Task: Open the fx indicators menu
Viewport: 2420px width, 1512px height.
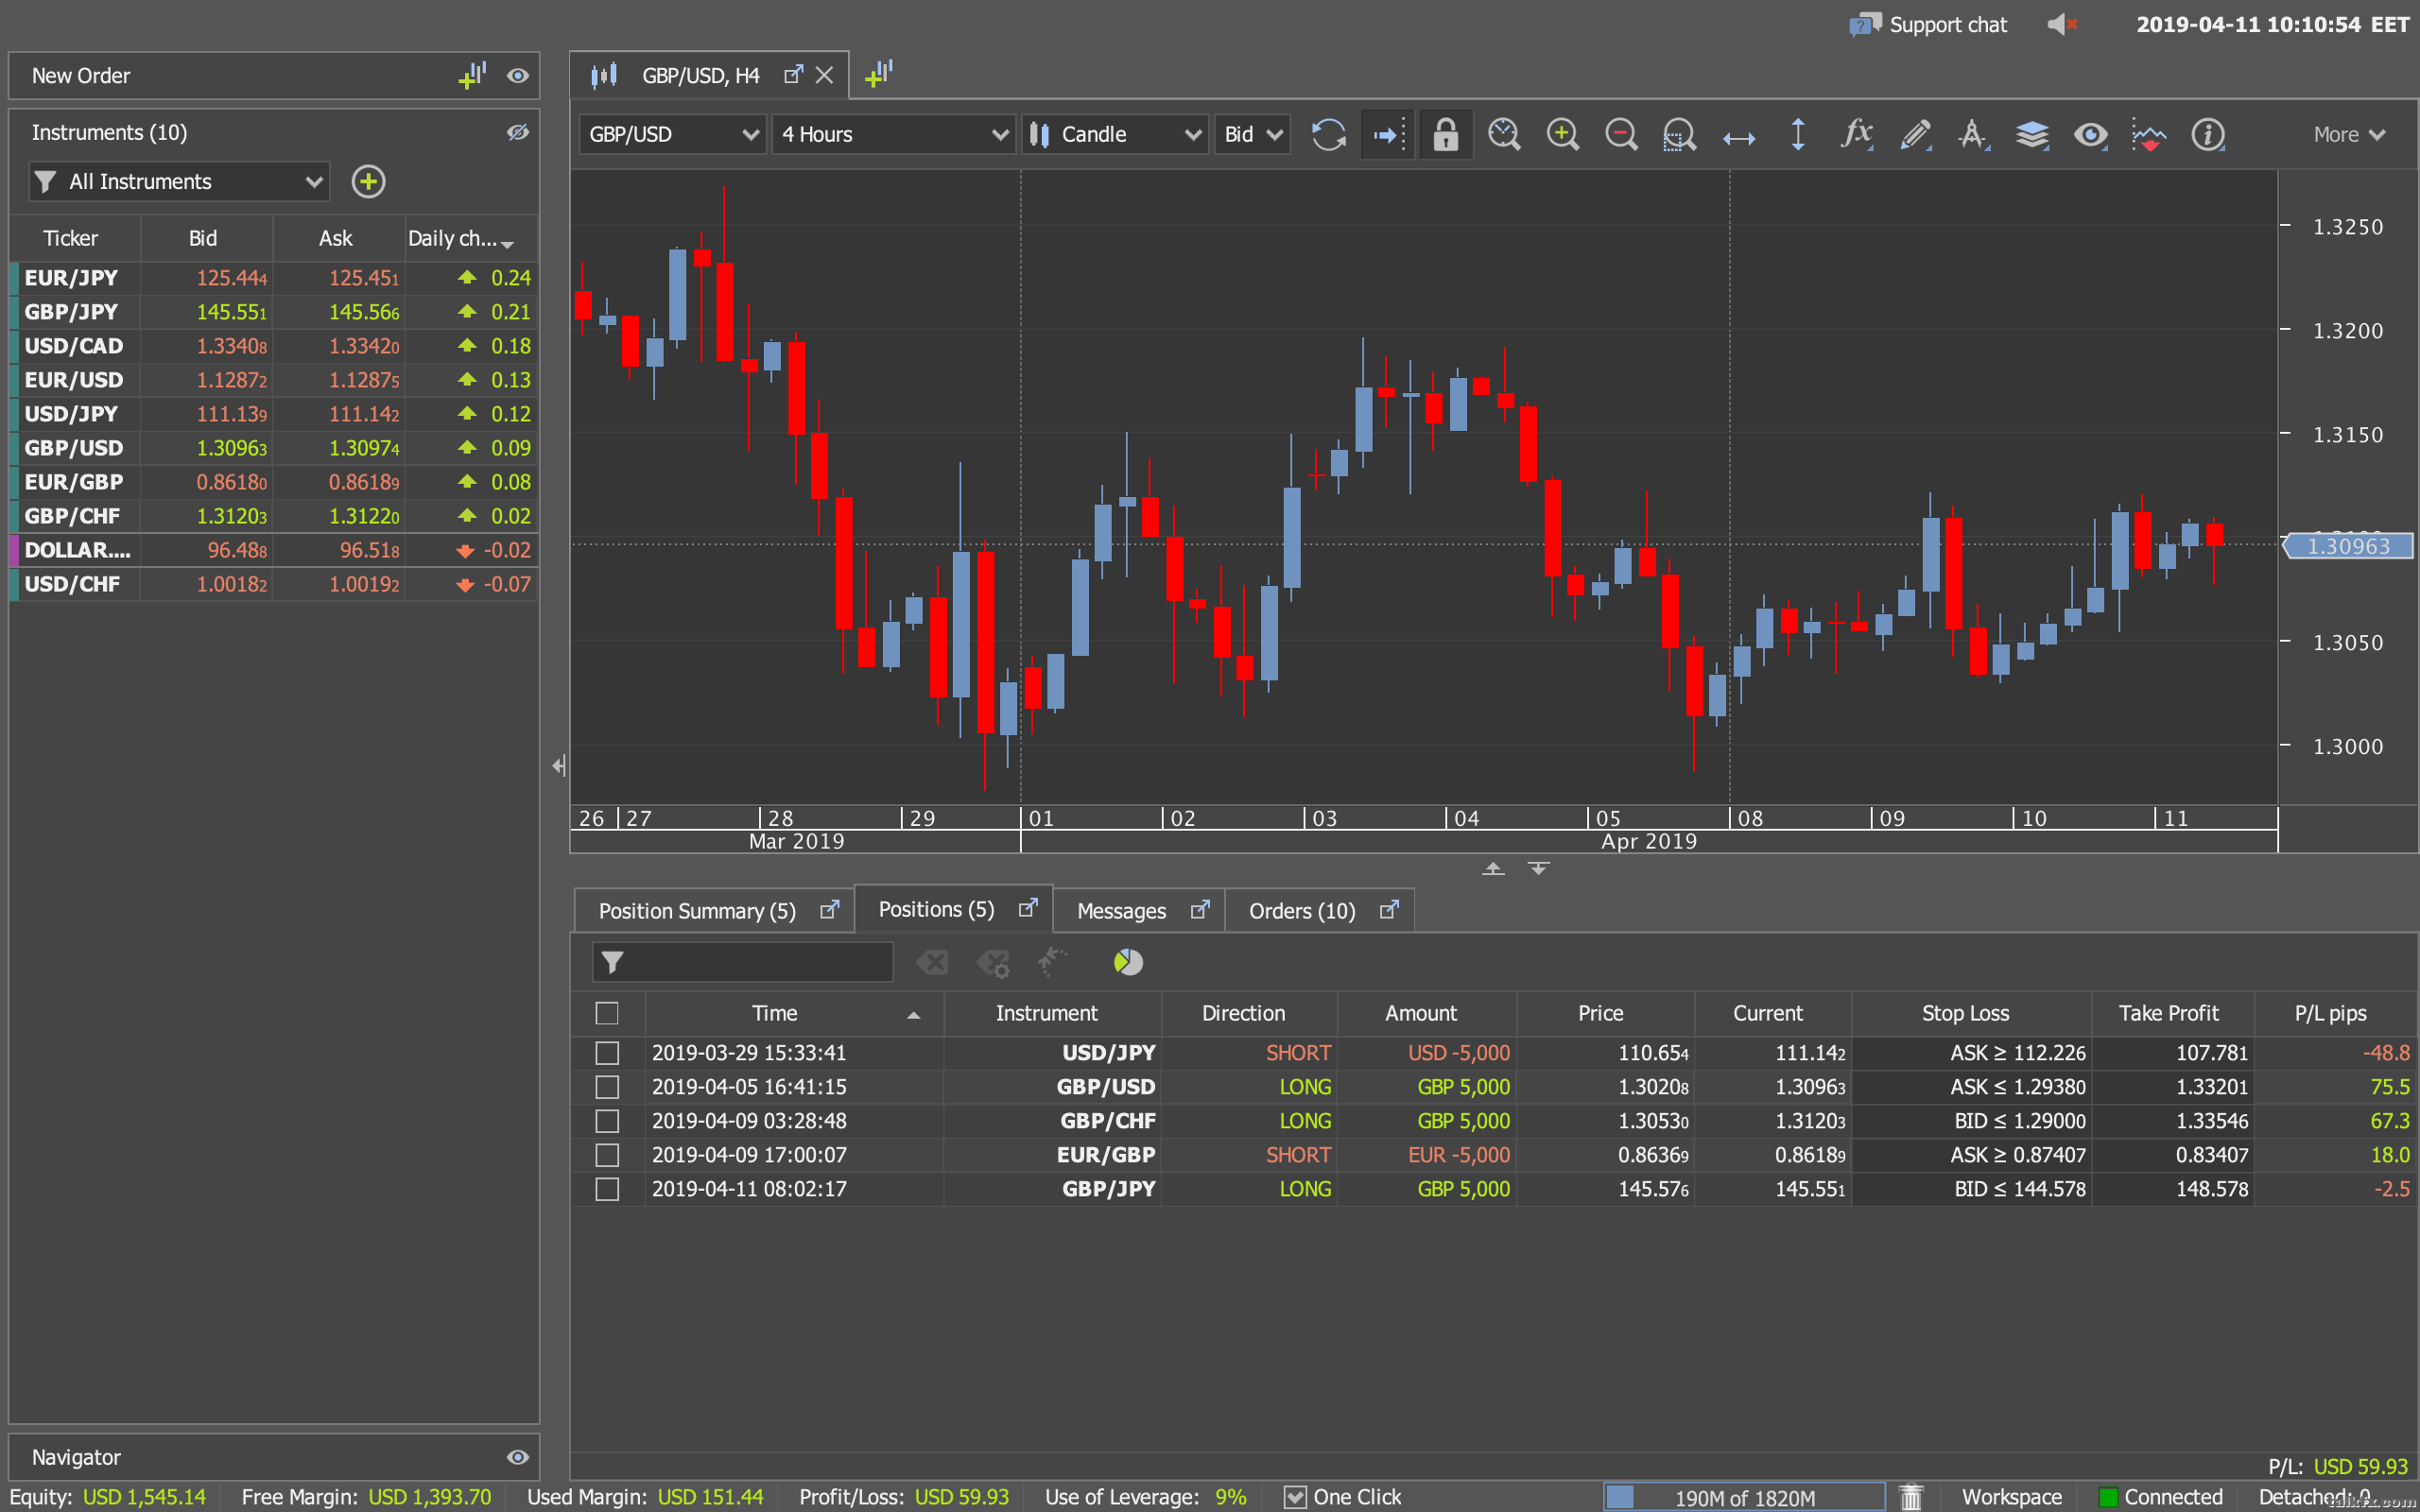Action: click(x=1856, y=134)
